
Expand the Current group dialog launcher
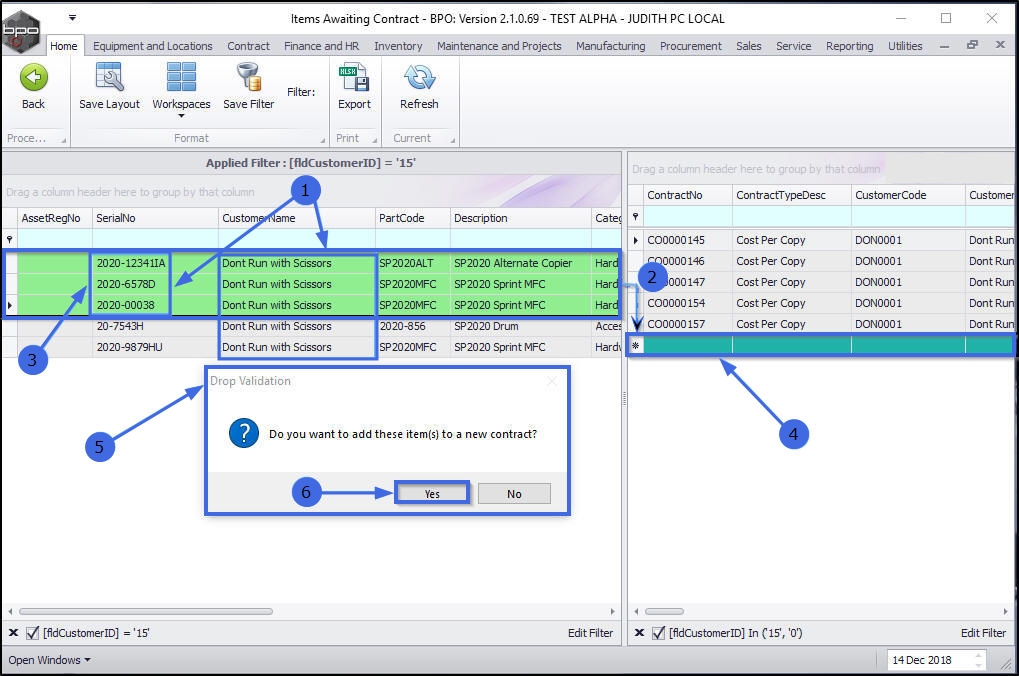coord(452,140)
